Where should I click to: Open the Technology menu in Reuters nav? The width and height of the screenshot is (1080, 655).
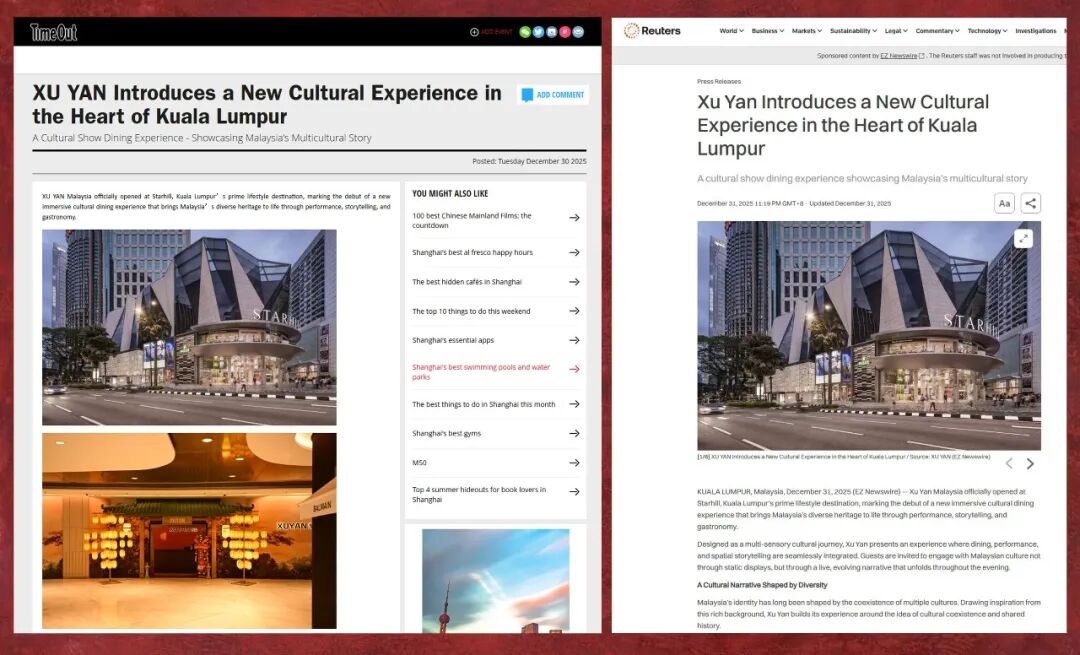tap(987, 31)
